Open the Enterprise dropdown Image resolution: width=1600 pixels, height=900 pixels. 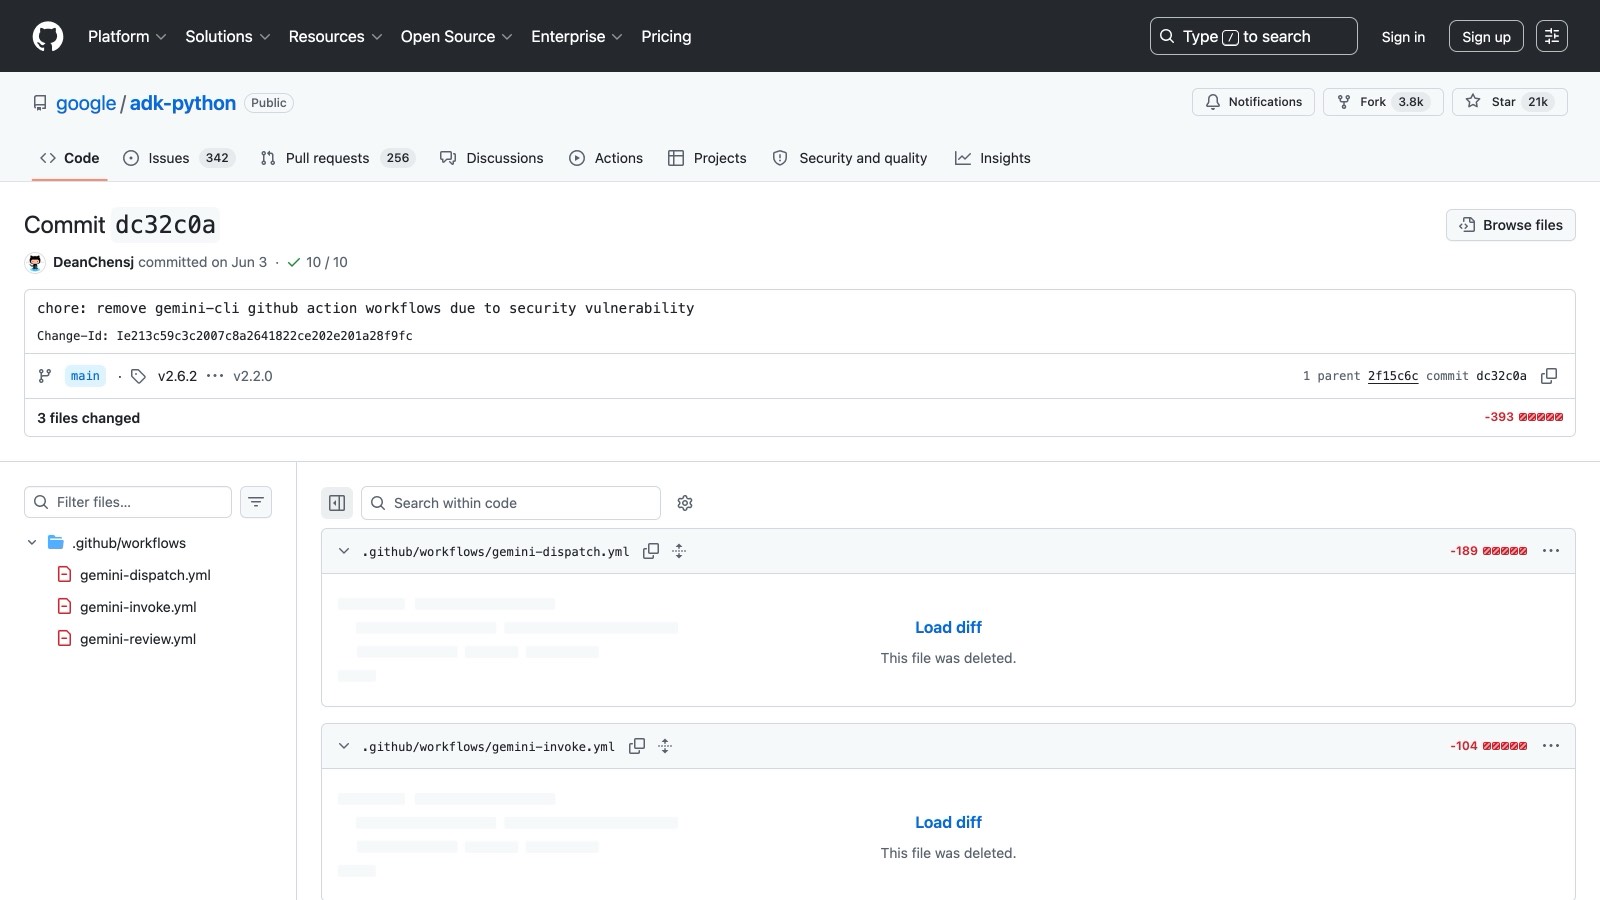tap(577, 36)
